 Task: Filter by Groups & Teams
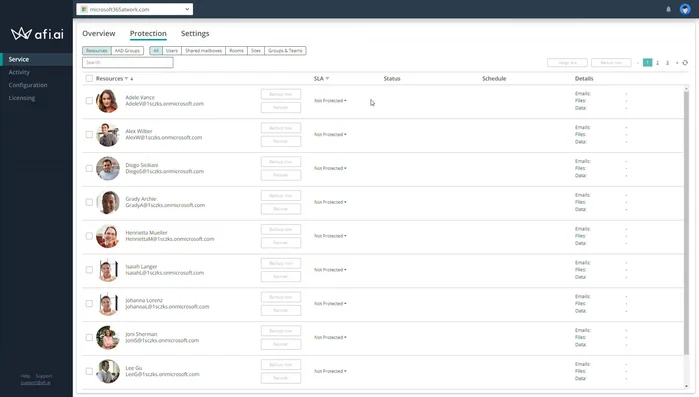(285, 51)
